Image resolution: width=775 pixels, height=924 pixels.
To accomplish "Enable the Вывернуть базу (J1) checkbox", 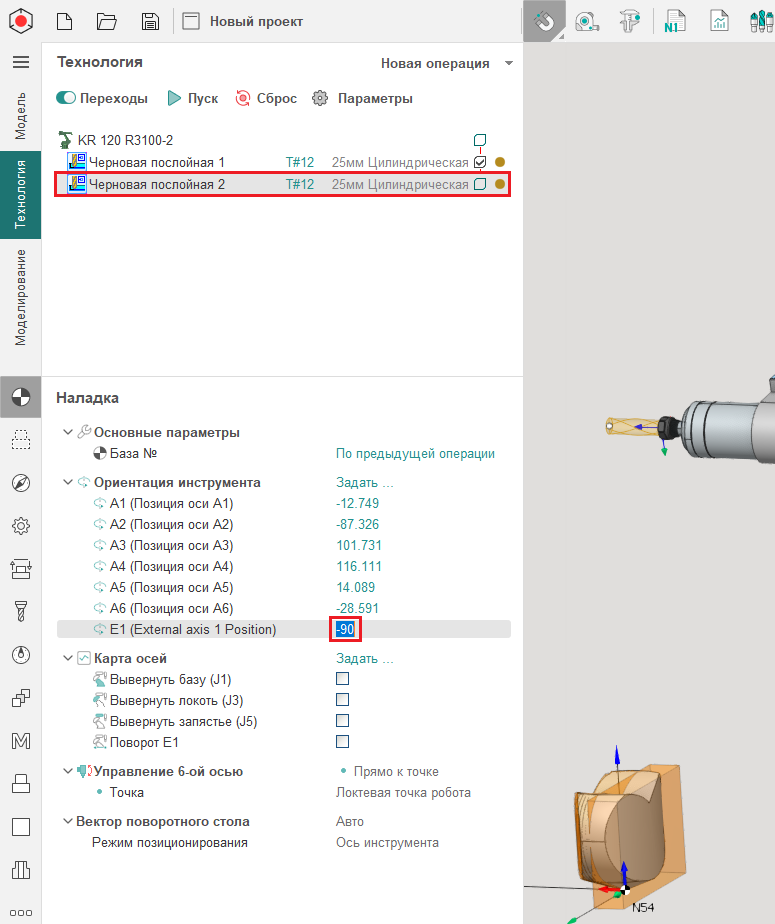I will coord(342,679).
